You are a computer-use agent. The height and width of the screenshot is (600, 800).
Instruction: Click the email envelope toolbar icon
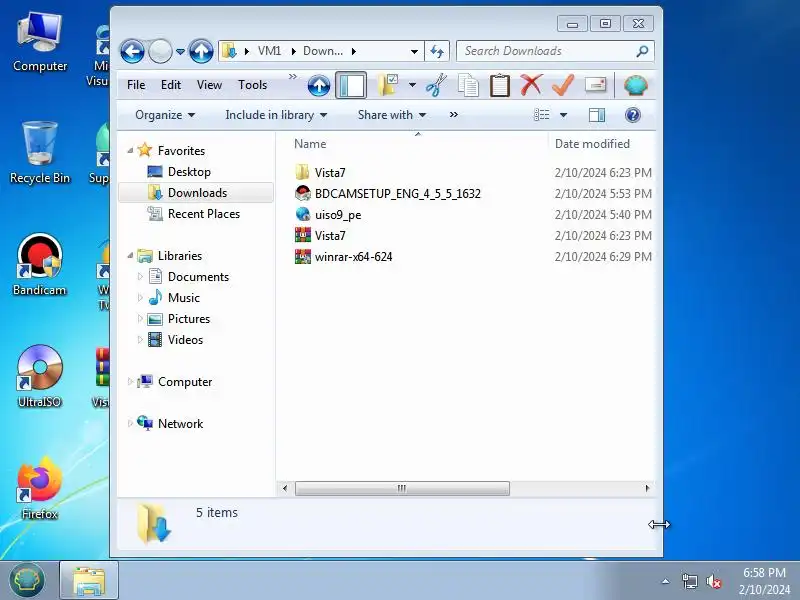click(x=595, y=85)
